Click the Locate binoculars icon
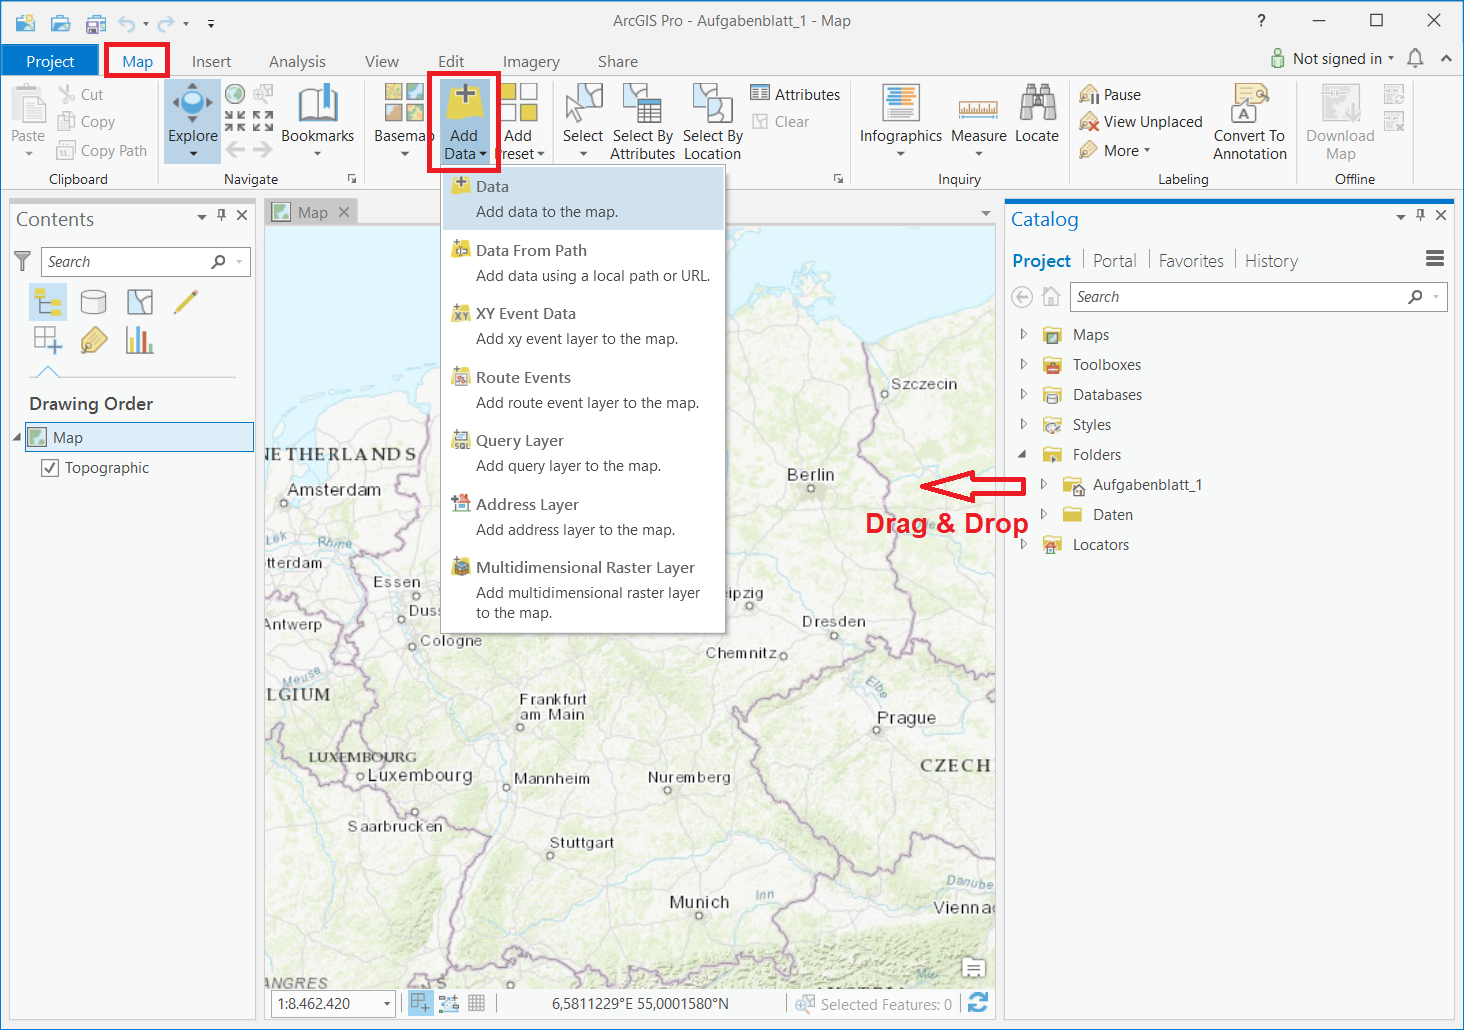Image resolution: width=1464 pixels, height=1030 pixels. [x=1037, y=104]
